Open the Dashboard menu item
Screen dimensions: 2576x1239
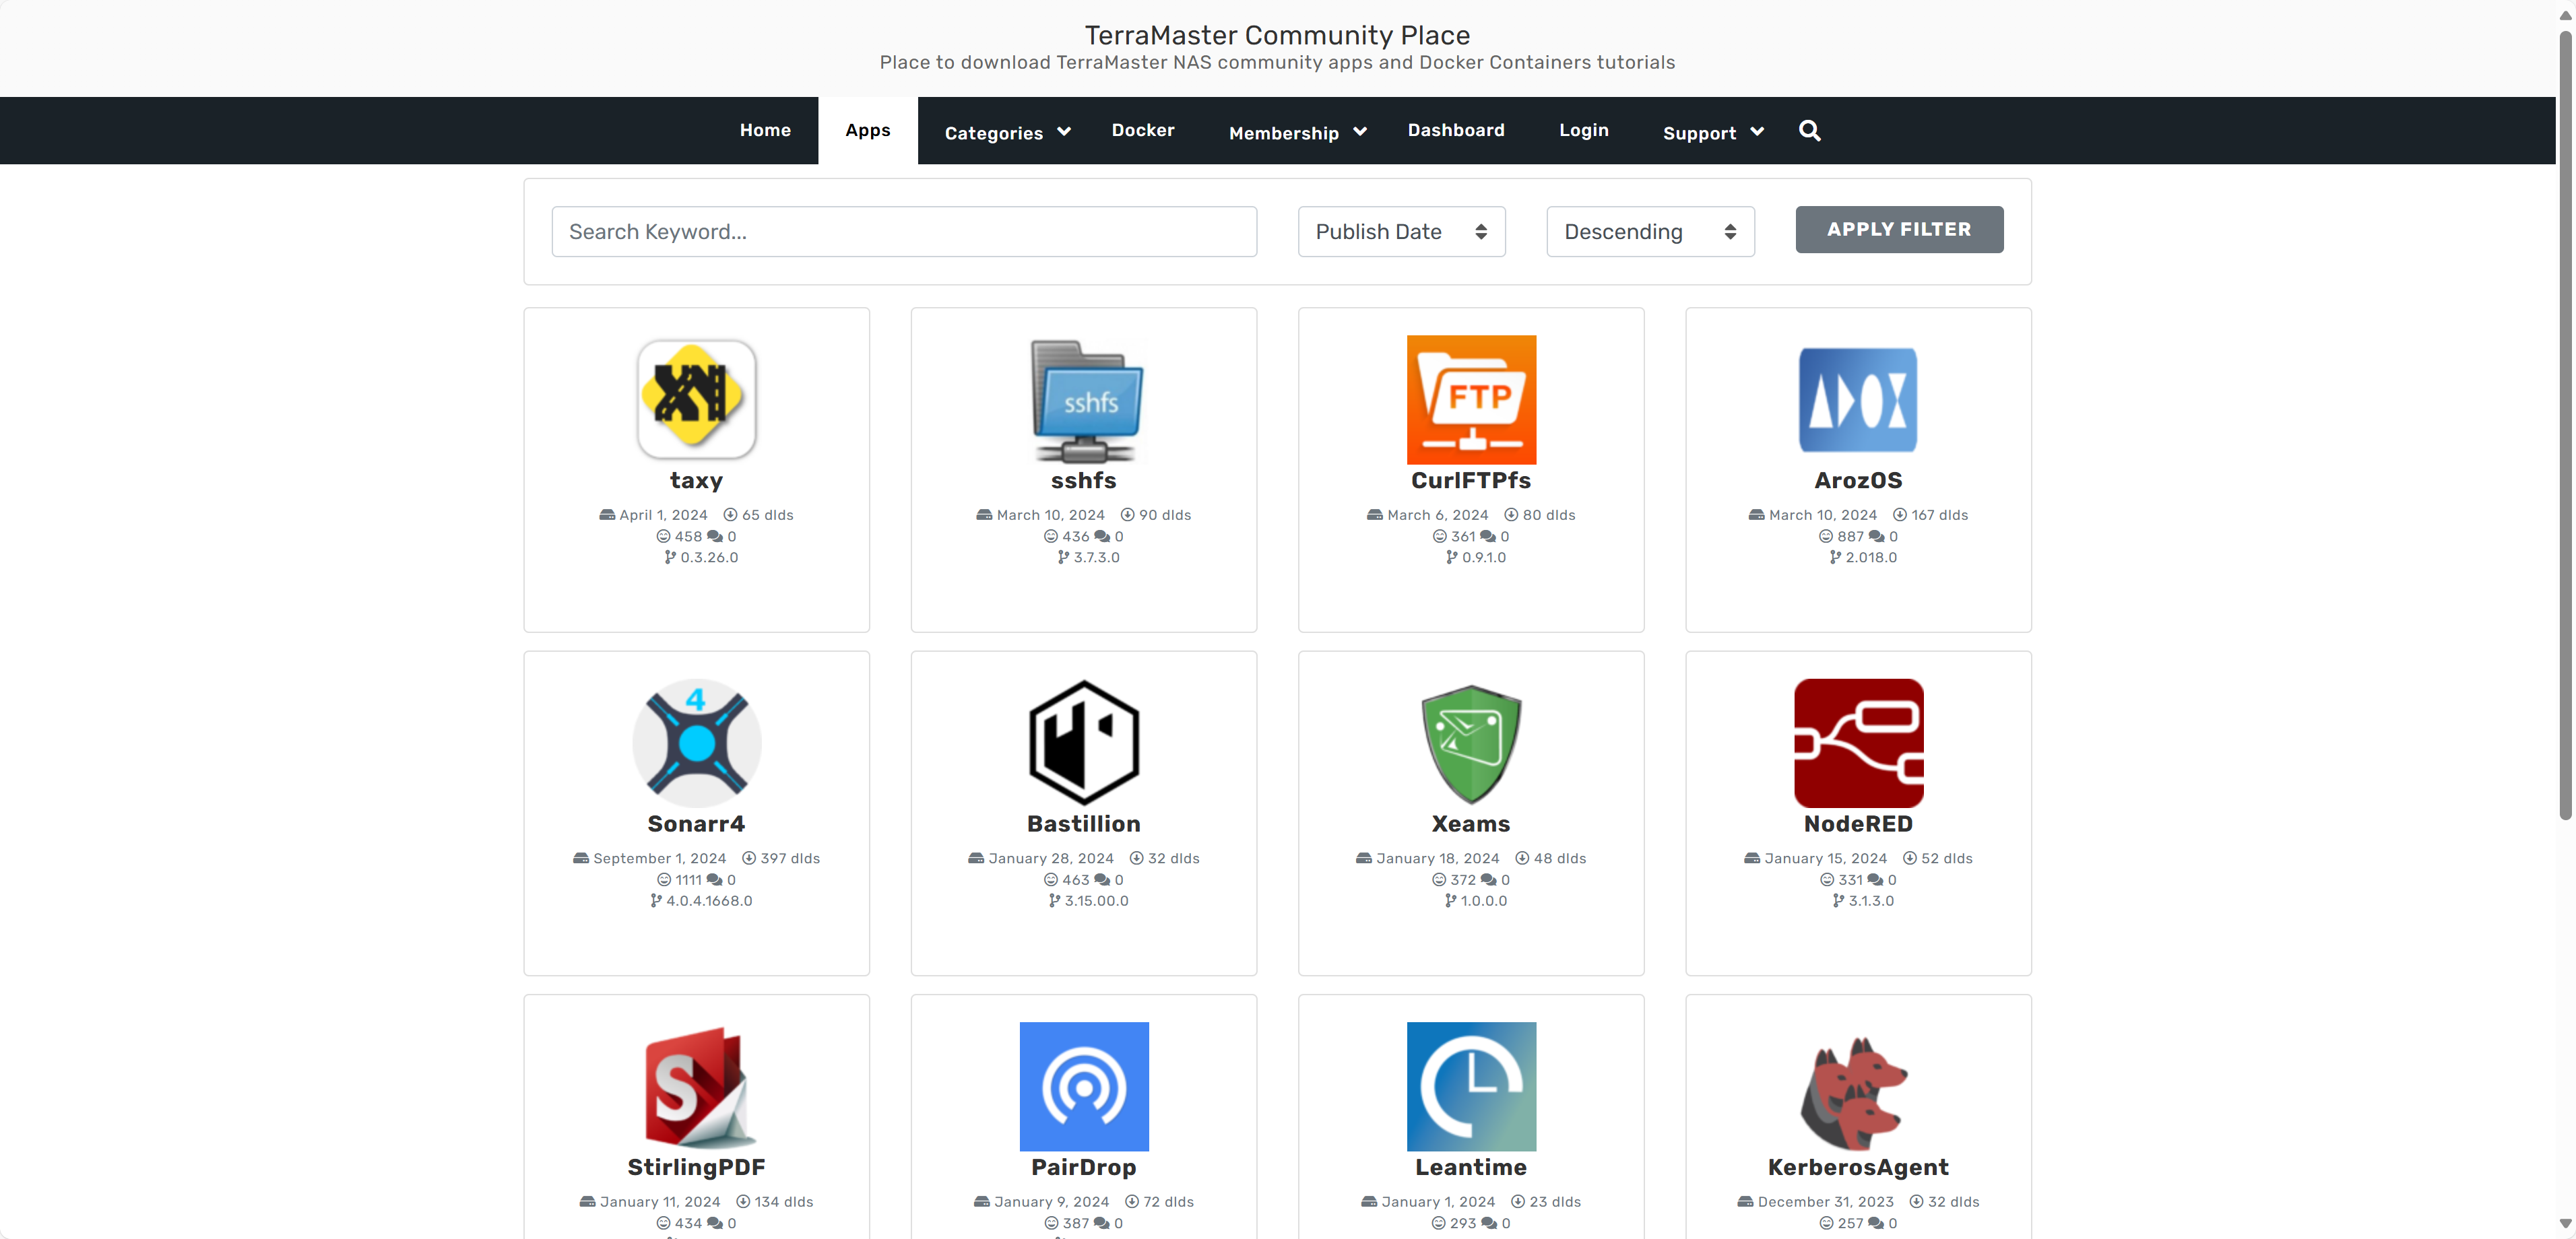click(x=1456, y=130)
